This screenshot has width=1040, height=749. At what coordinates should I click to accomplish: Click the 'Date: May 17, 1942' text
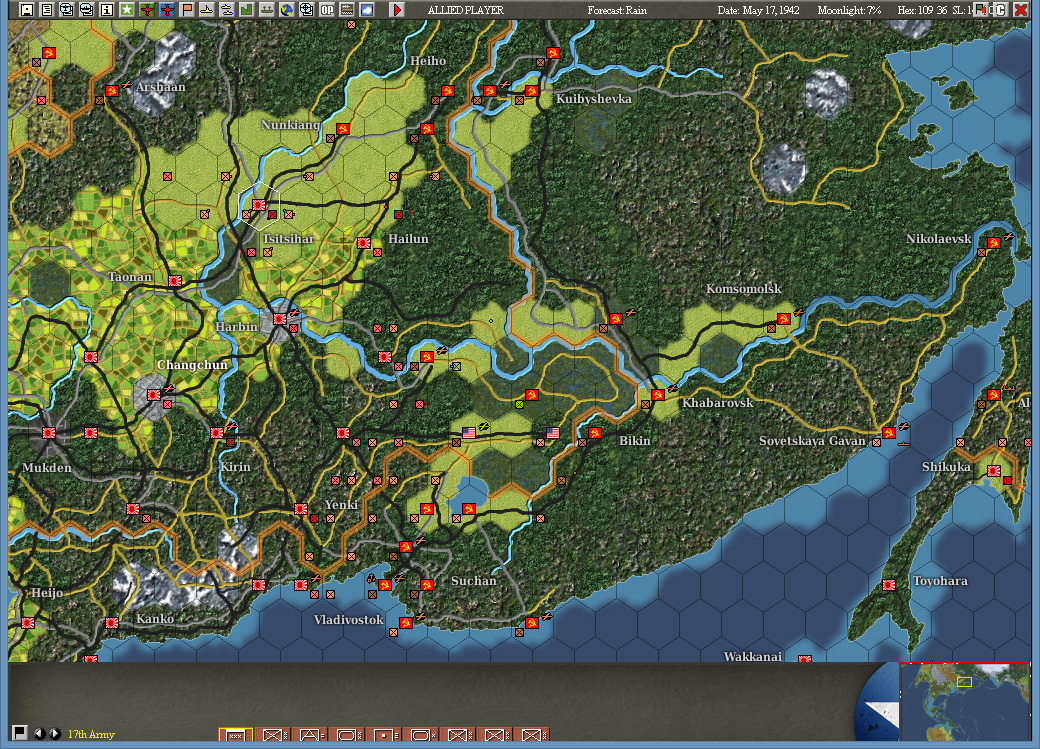coord(758,10)
